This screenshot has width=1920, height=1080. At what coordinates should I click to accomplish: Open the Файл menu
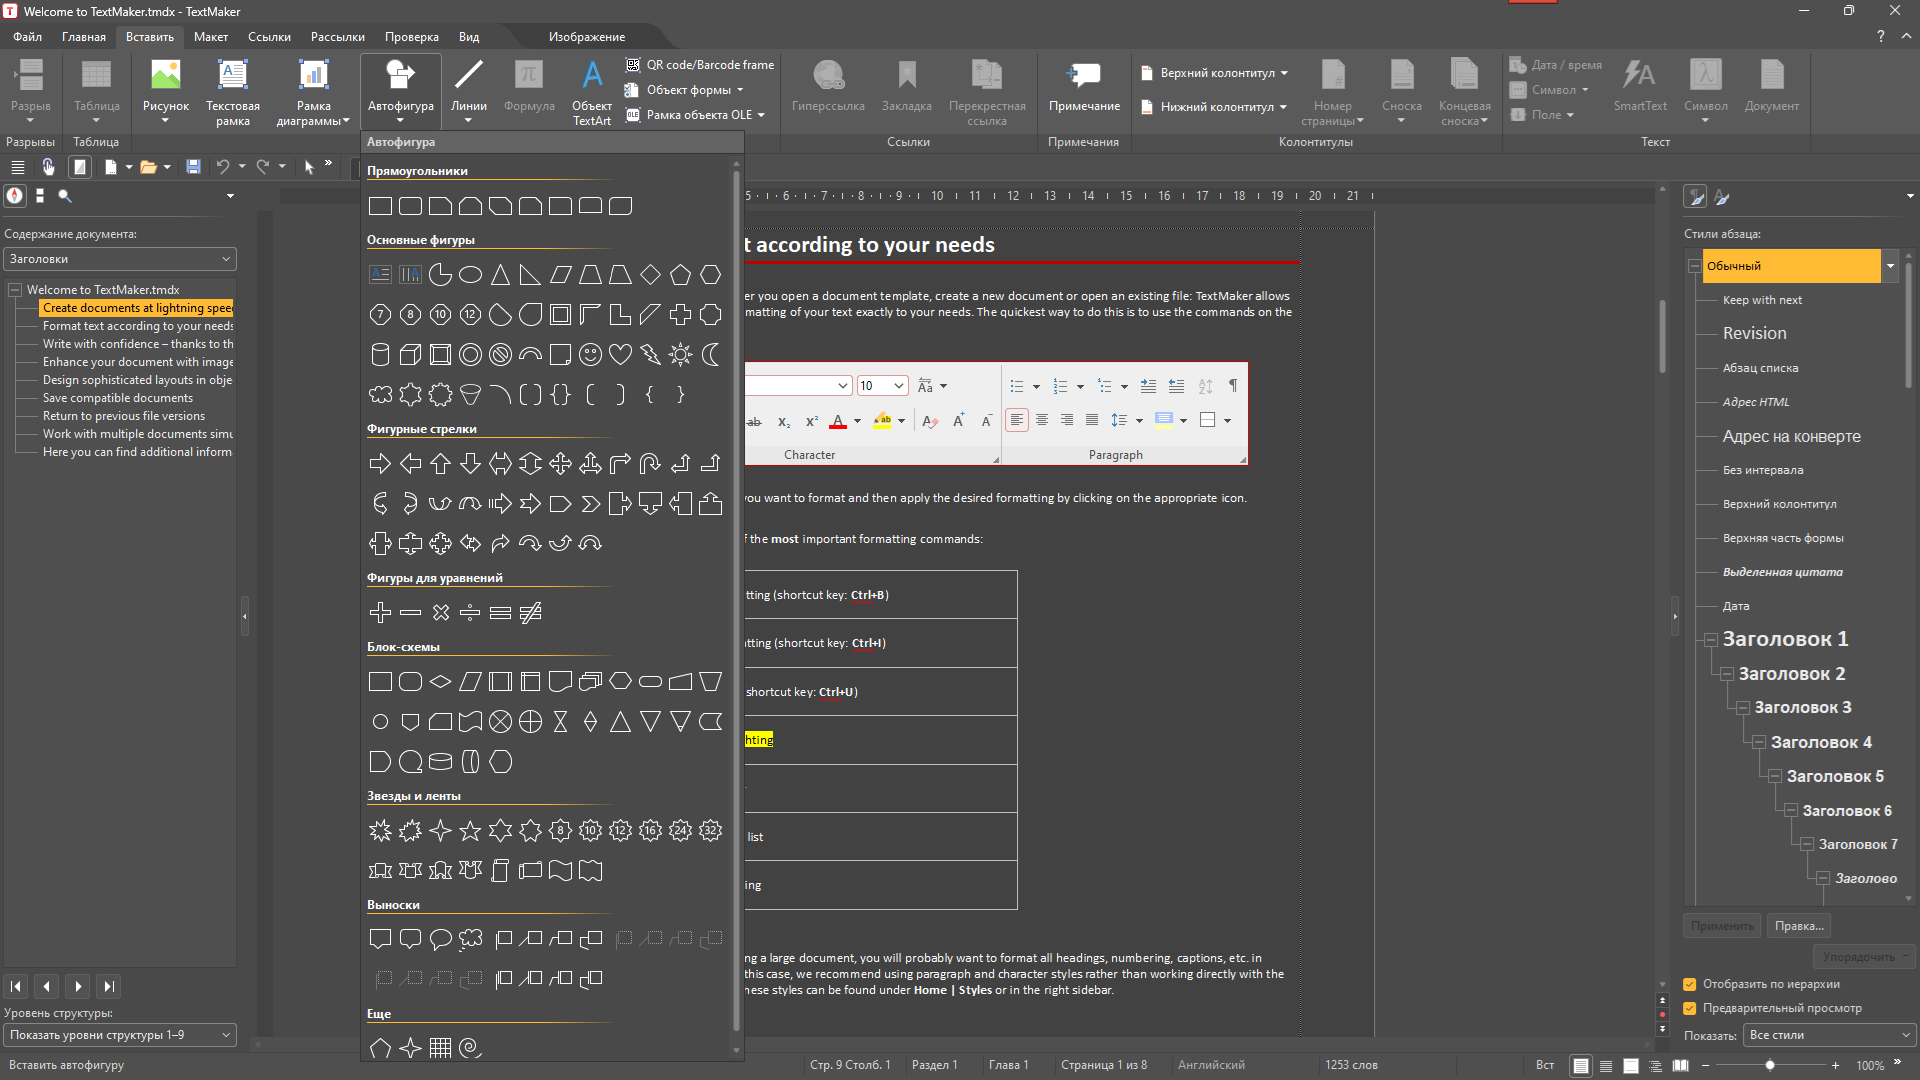tap(28, 37)
